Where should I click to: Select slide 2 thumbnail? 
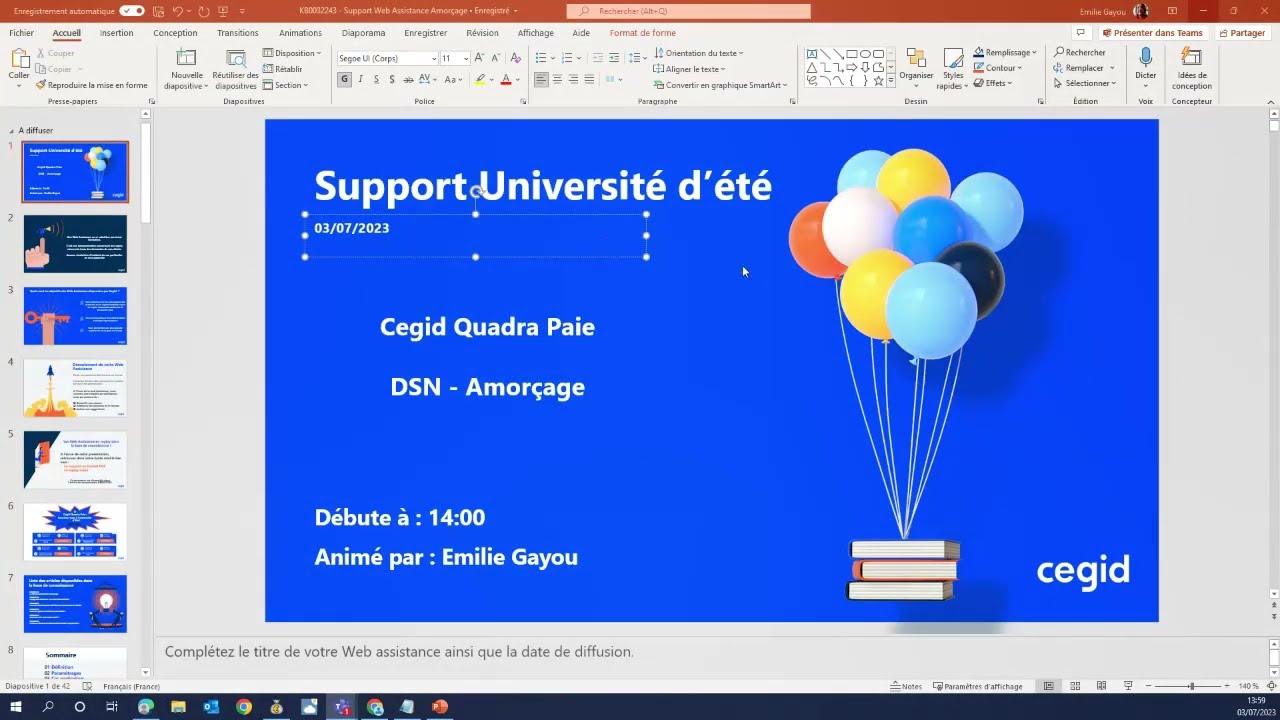click(75, 244)
